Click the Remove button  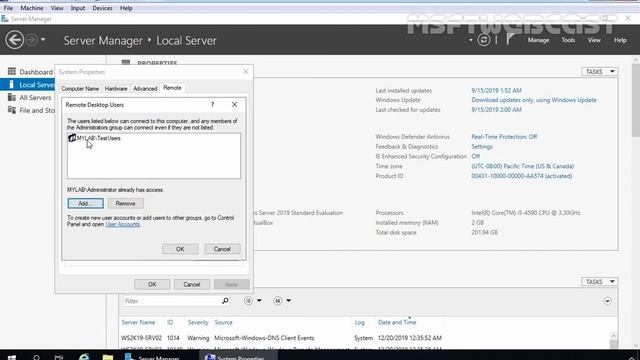pos(125,203)
